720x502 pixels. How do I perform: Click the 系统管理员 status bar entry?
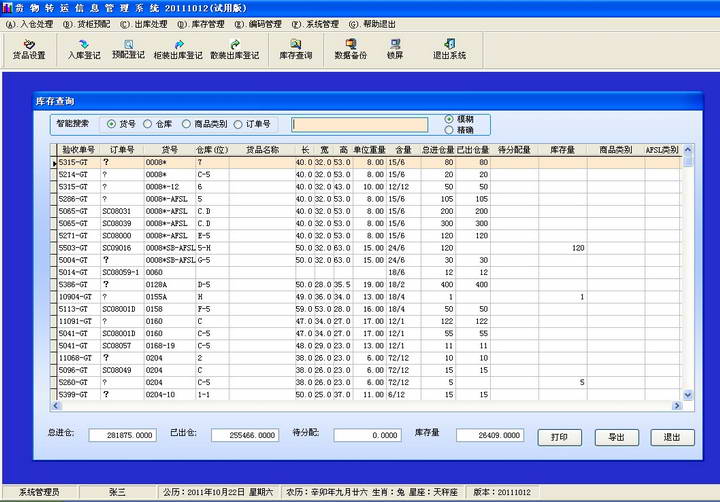(39, 492)
